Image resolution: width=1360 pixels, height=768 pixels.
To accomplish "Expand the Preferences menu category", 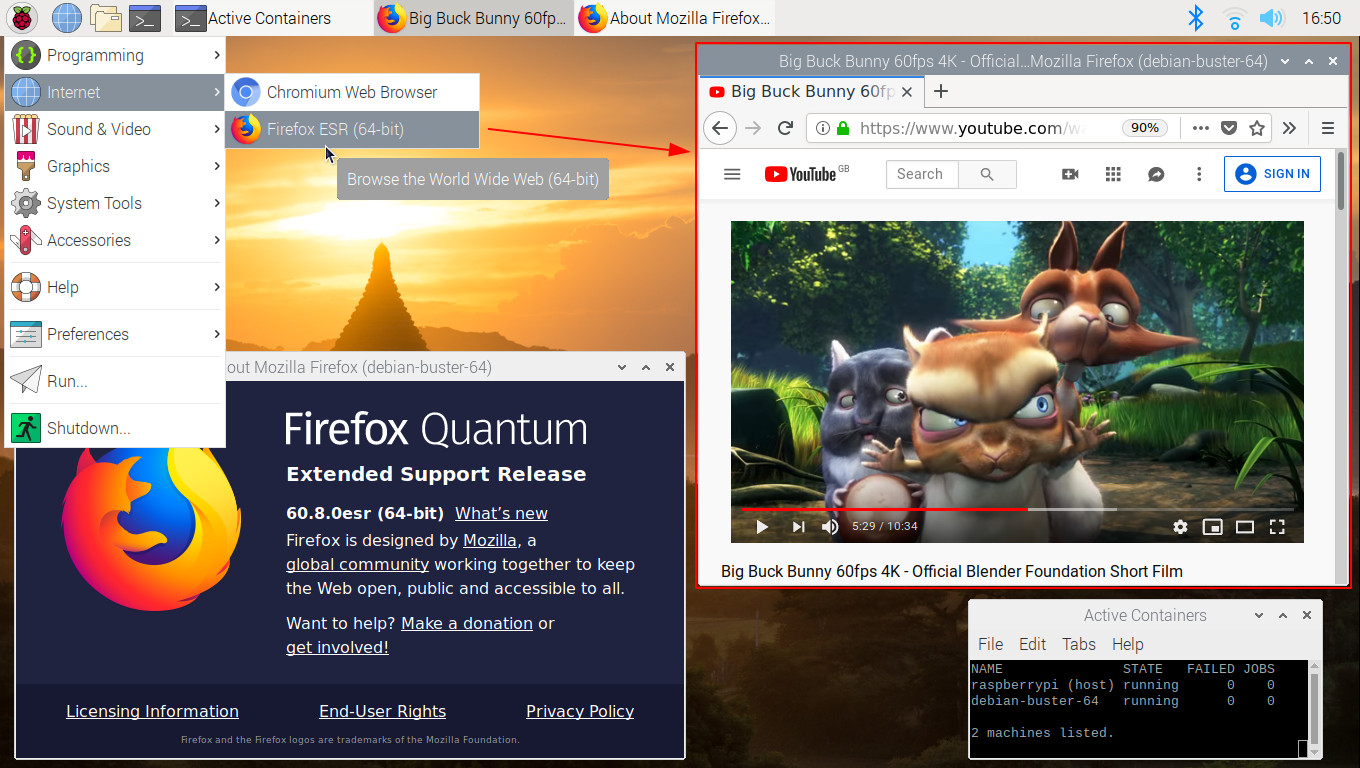I will click(115, 334).
